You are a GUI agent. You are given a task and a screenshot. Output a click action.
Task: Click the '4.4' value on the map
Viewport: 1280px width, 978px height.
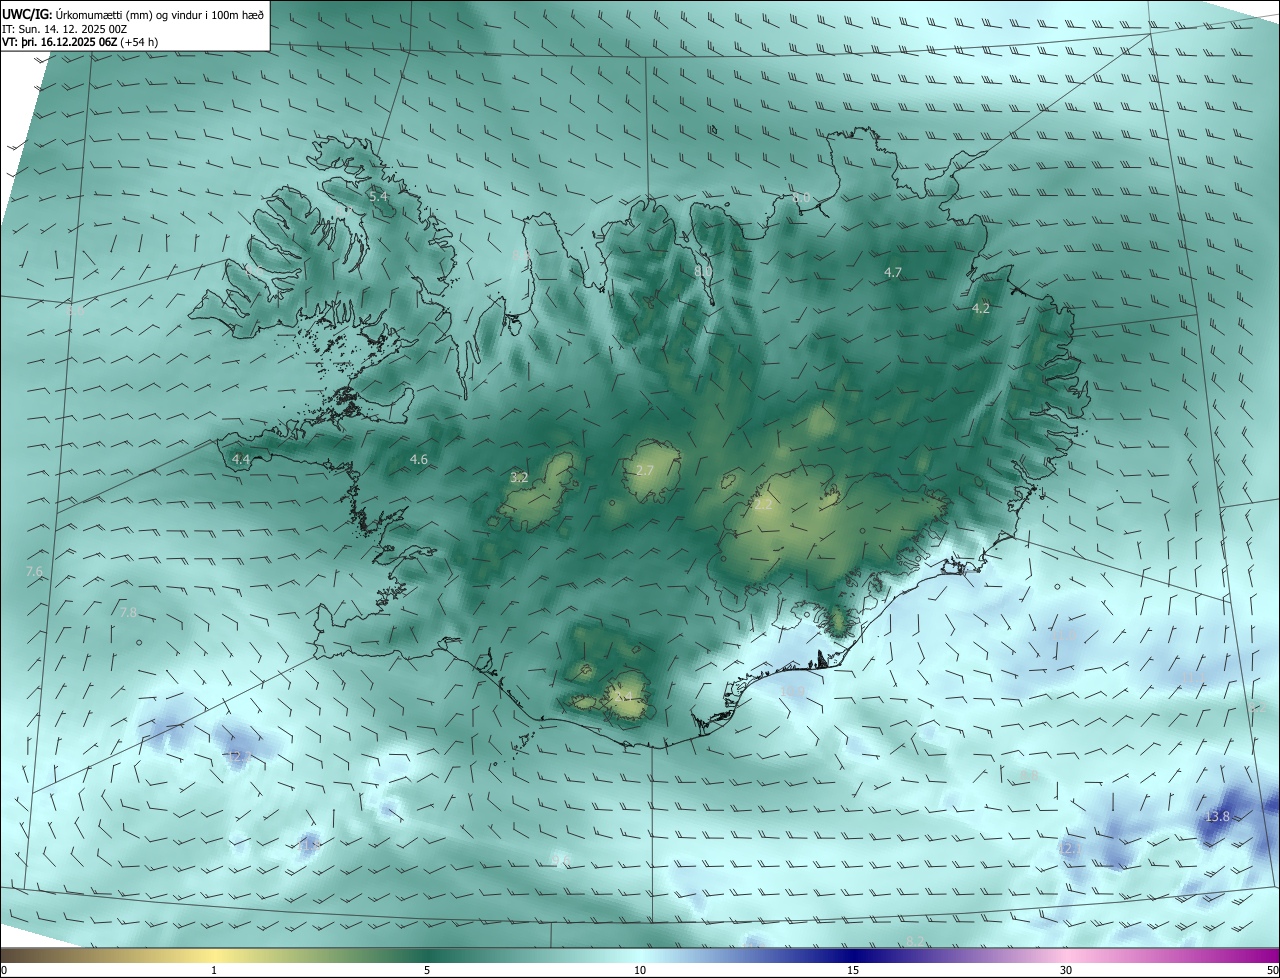point(241,459)
